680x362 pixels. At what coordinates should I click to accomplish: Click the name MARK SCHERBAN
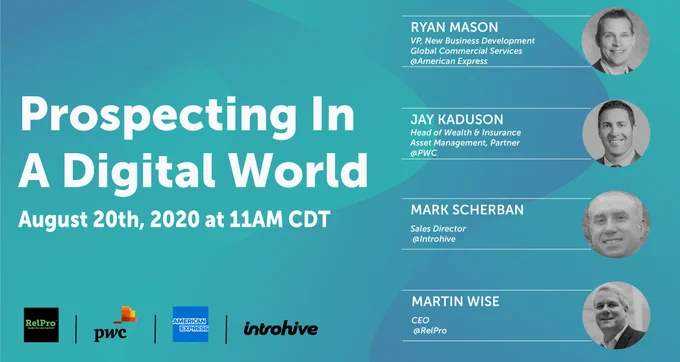point(467,210)
